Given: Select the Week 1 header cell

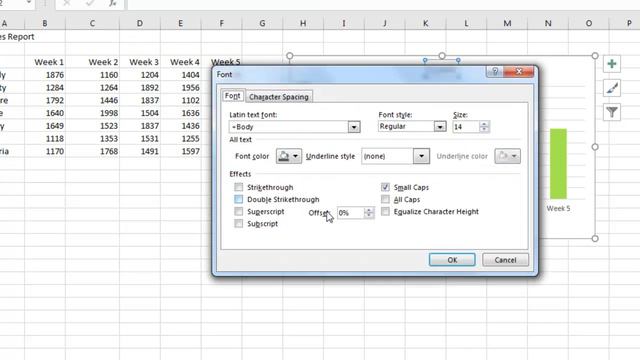Looking at the screenshot, I should [x=45, y=62].
